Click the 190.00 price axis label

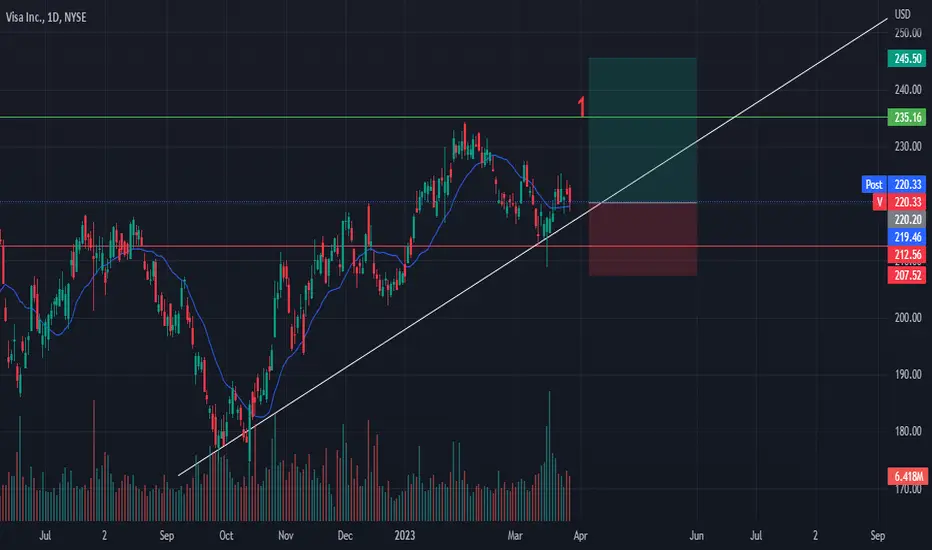908,375
